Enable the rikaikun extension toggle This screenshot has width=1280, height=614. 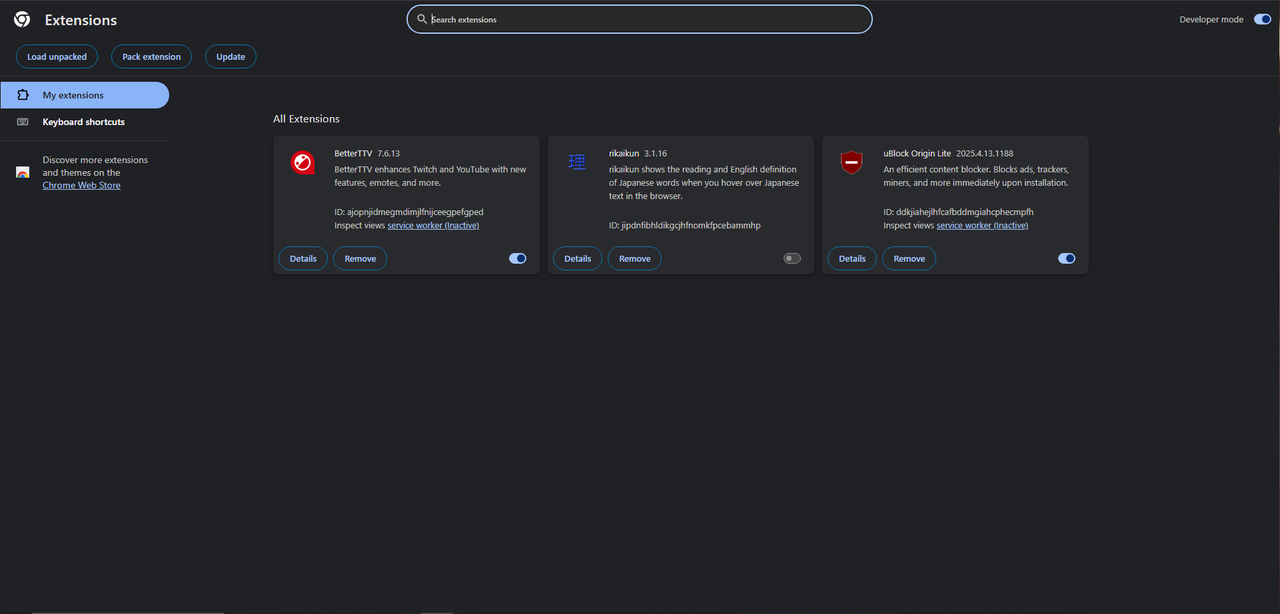pos(792,258)
